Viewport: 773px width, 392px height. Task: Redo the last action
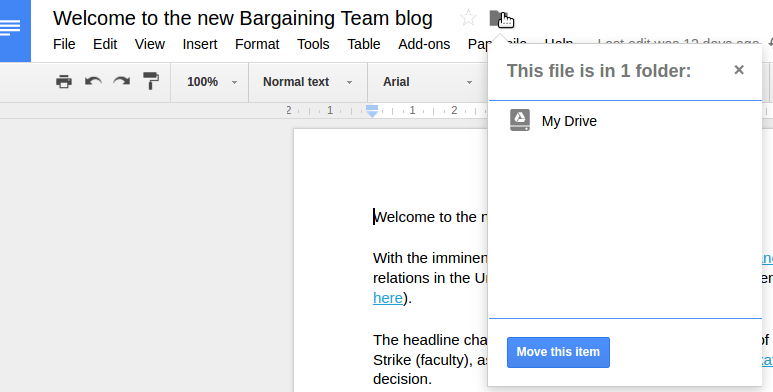pos(121,81)
